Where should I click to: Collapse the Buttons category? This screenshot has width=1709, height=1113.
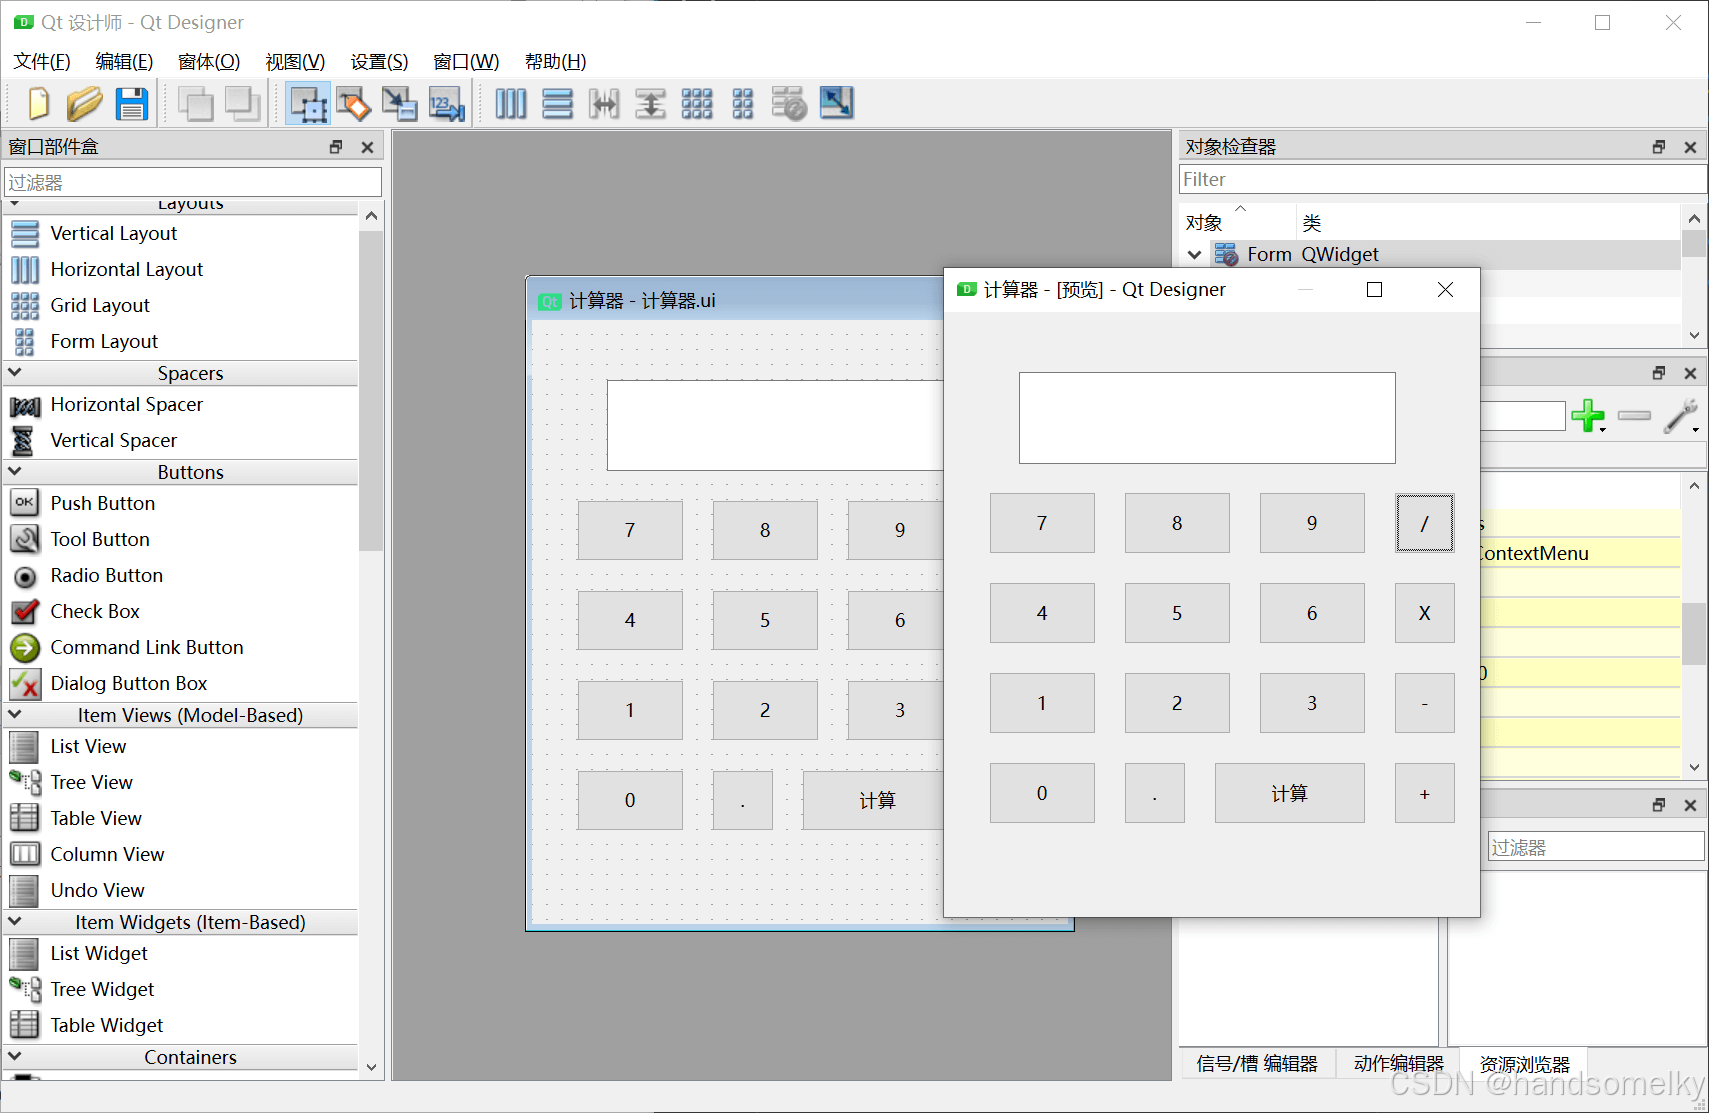(x=15, y=471)
